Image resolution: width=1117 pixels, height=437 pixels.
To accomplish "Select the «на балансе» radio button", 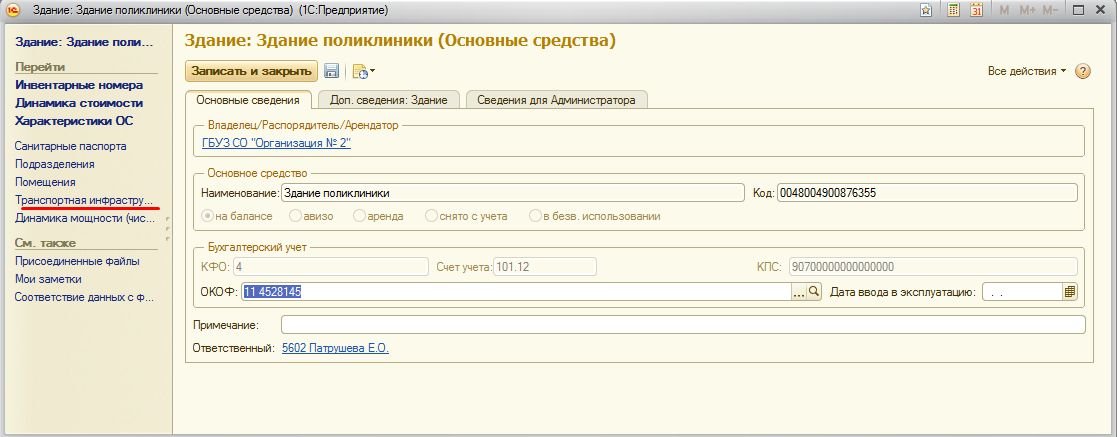I will point(208,216).
